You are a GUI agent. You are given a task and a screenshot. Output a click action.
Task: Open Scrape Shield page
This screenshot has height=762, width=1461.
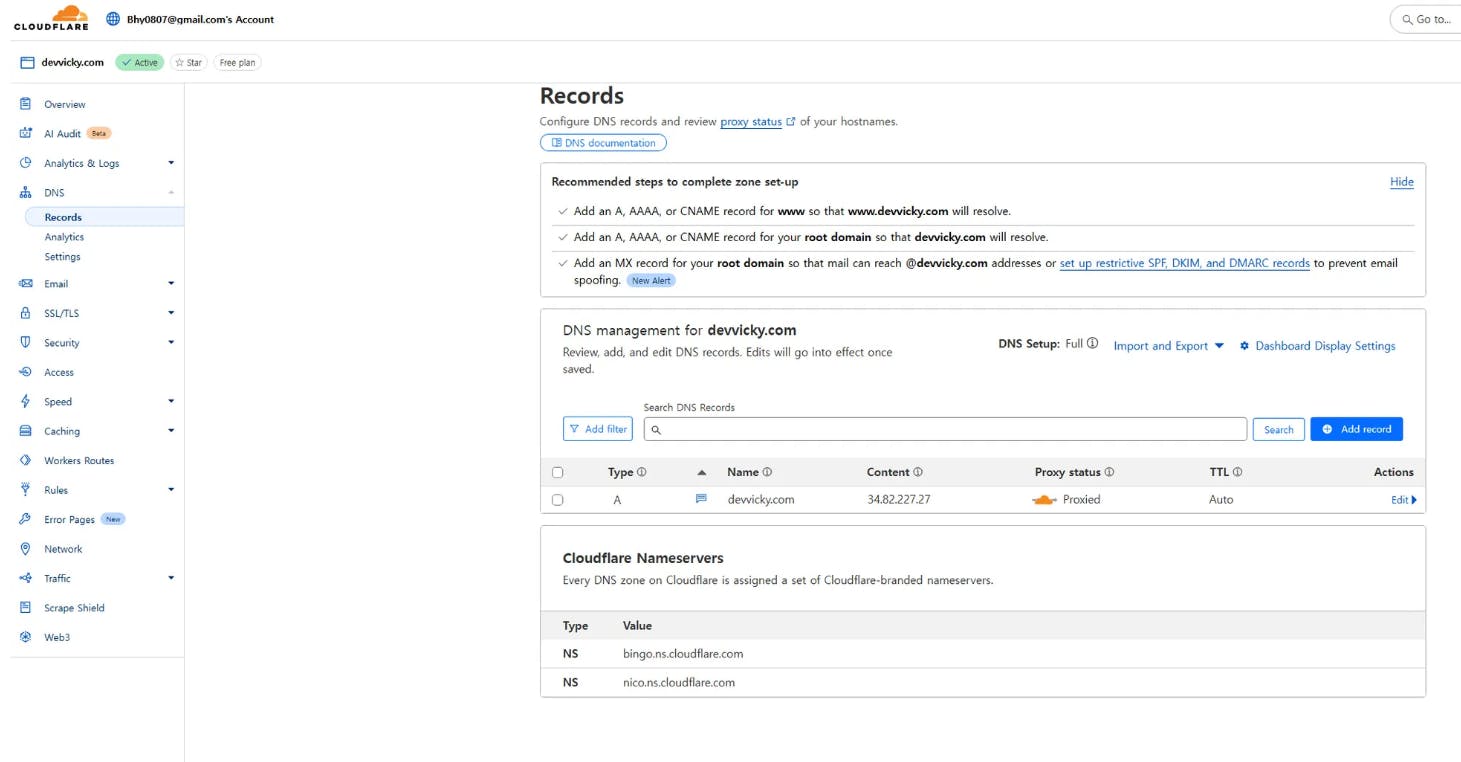(74, 608)
